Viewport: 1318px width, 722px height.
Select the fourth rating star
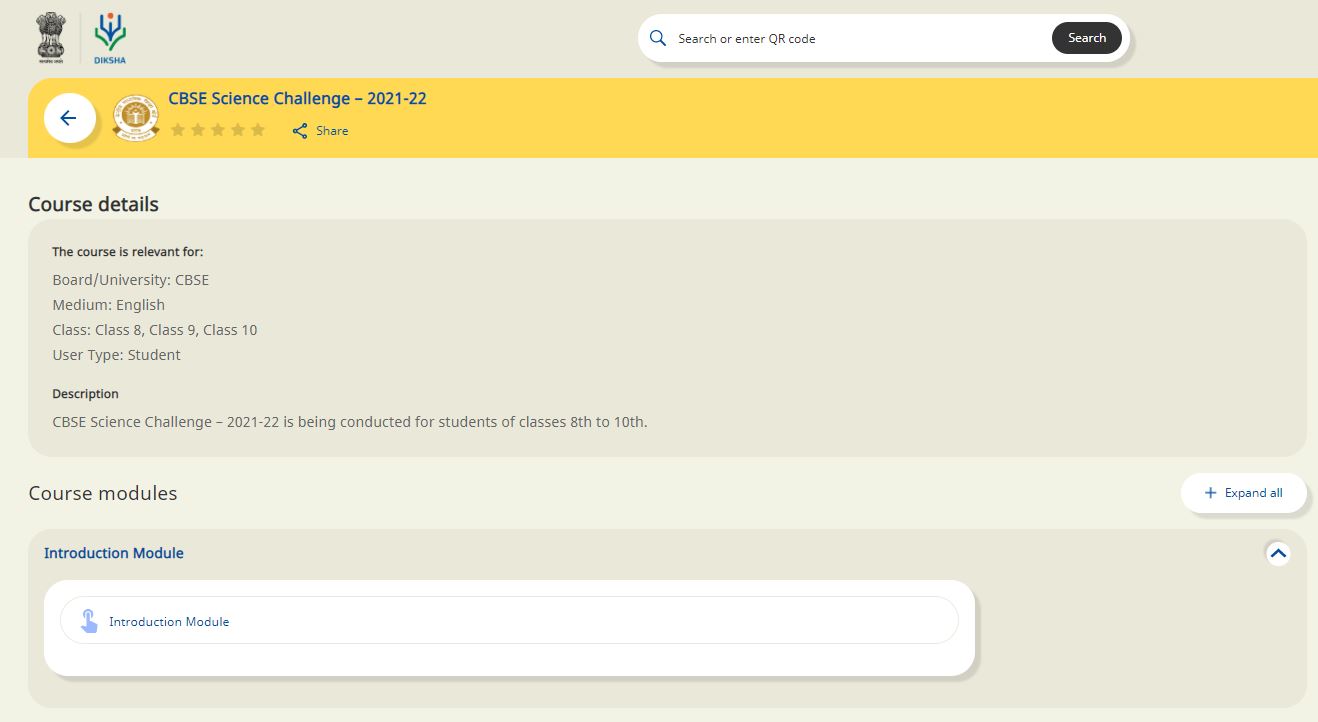pos(238,129)
